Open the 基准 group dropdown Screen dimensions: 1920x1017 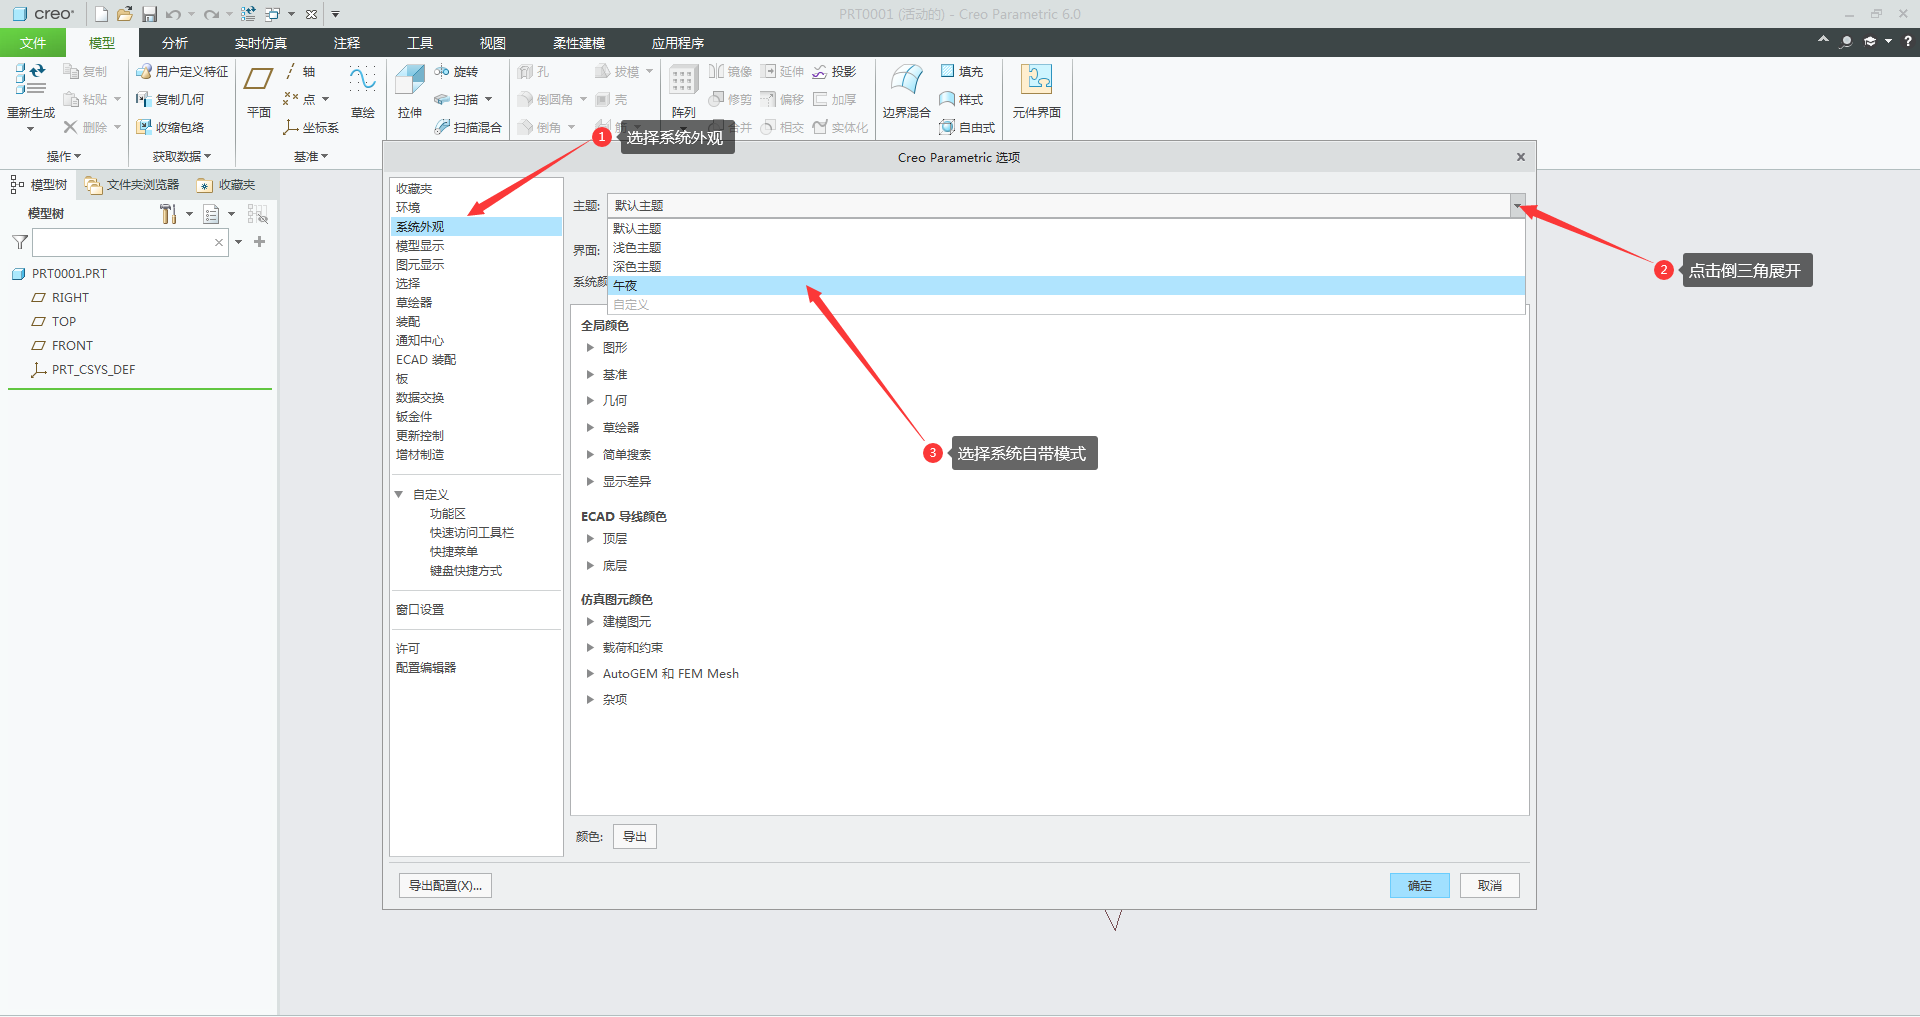[x=311, y=157]
